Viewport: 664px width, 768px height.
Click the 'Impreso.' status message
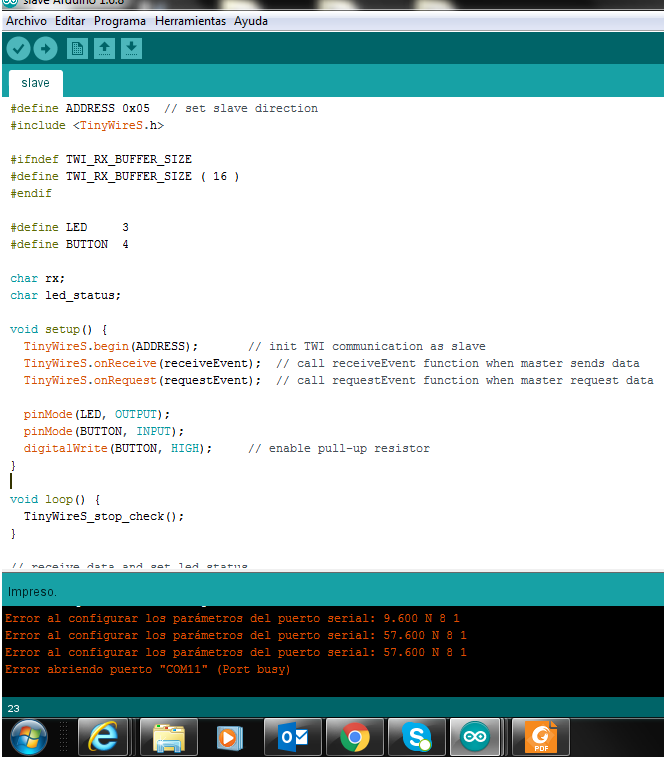pos(32,592)
